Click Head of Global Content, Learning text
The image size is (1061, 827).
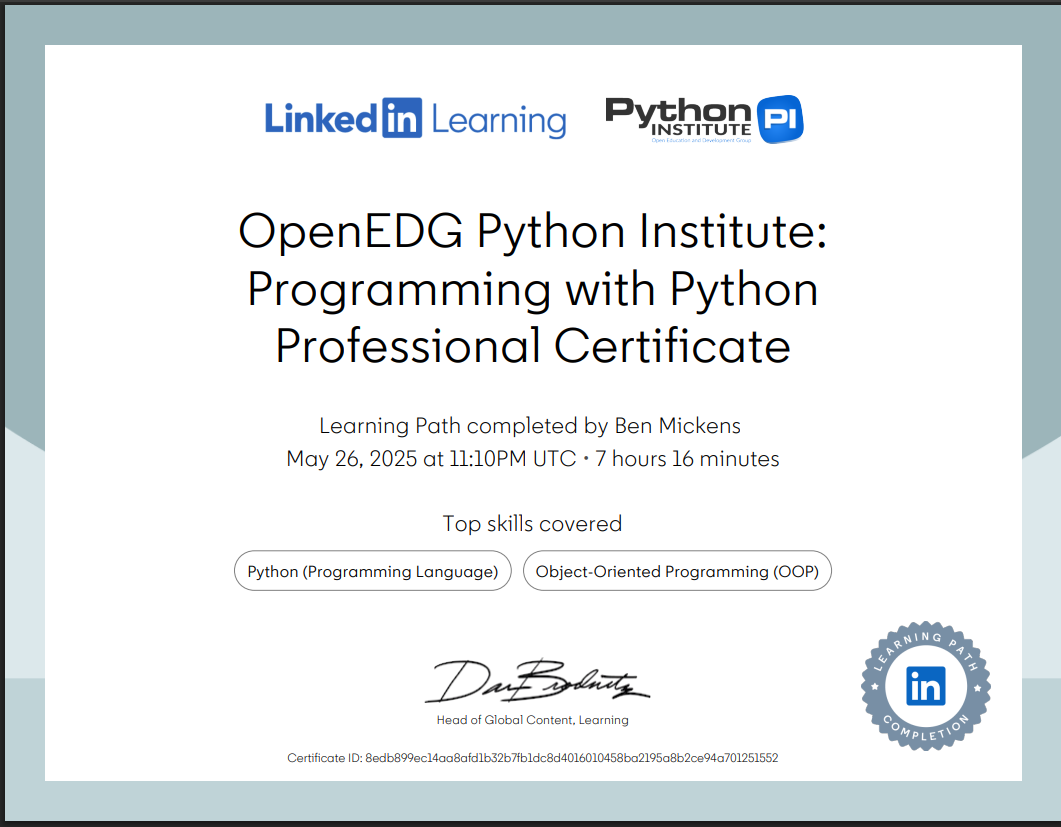pyautogui.click(x=533, y=720)
